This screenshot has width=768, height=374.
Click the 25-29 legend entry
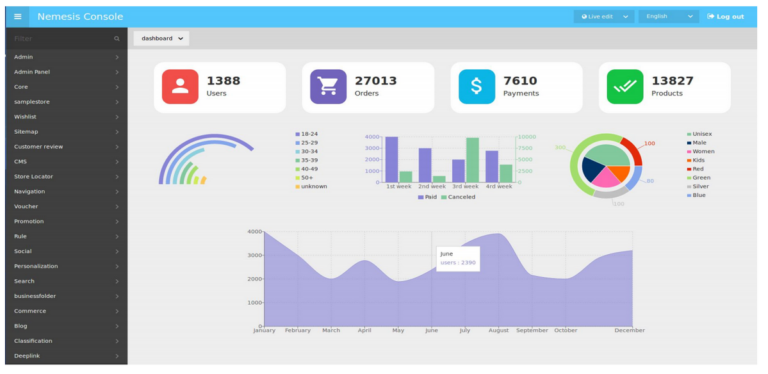pos(307,143)
